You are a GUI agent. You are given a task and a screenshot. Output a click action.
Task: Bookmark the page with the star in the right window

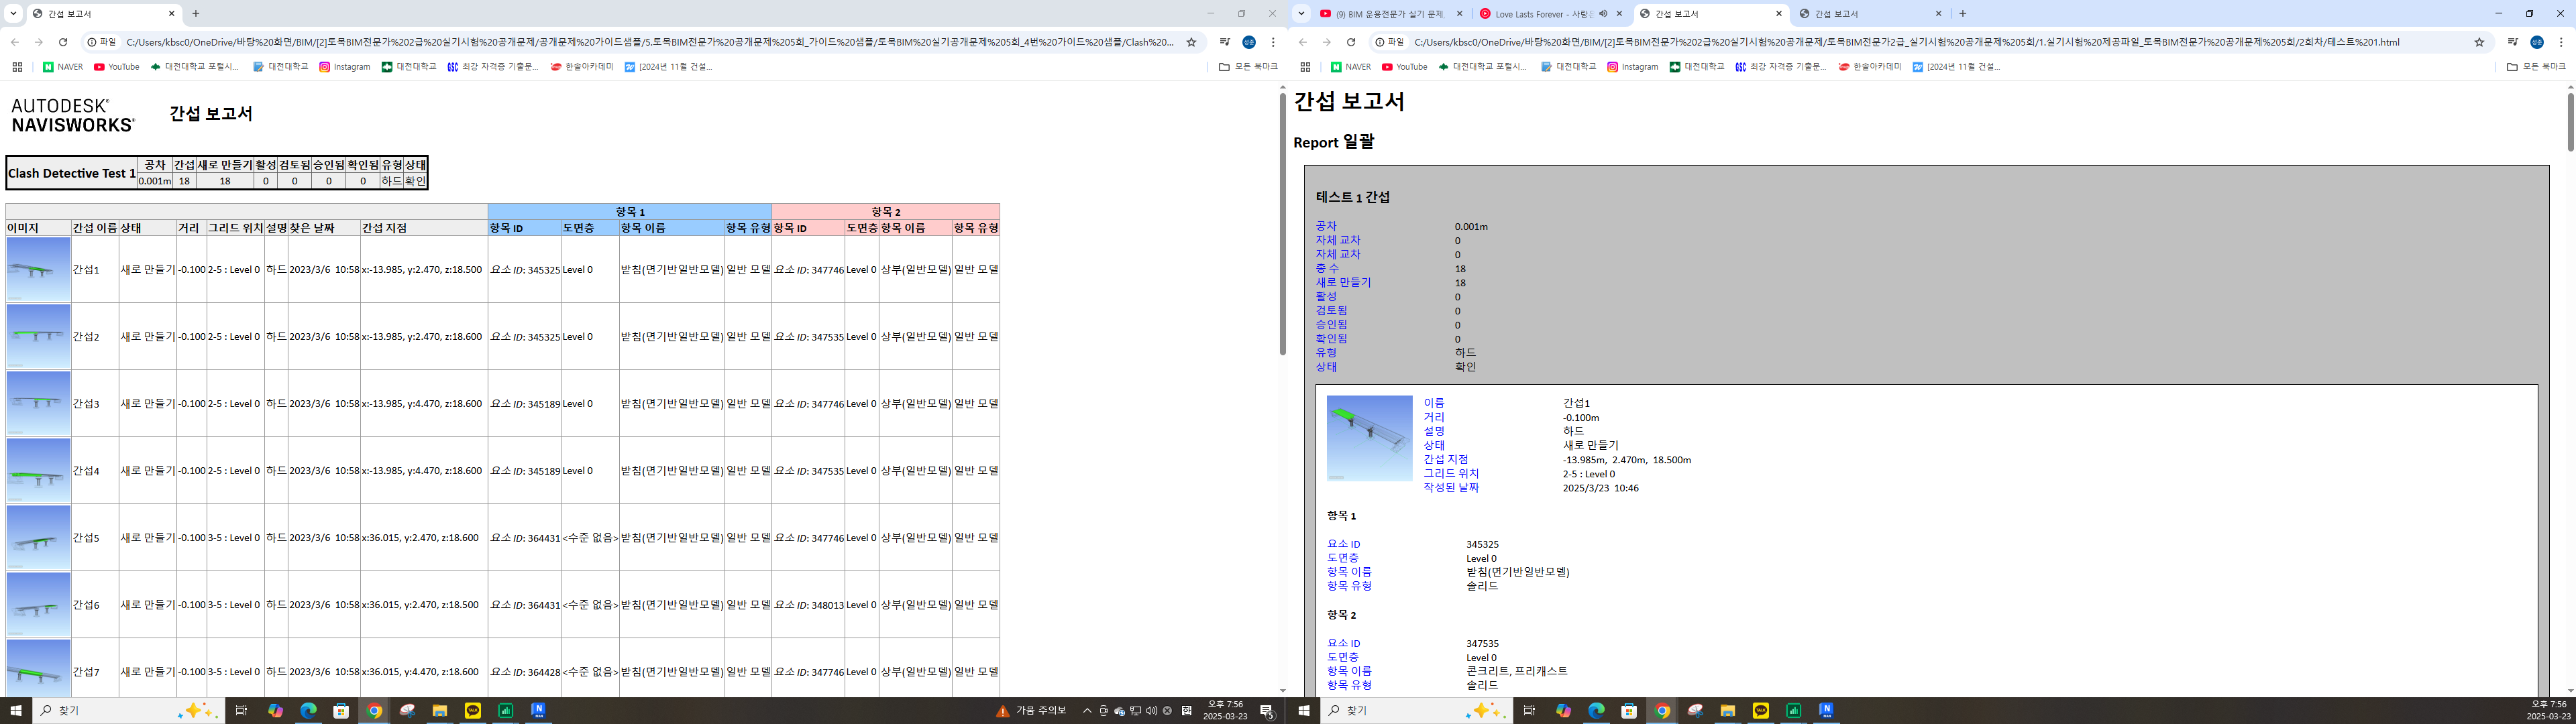(x=2479, y=42)
